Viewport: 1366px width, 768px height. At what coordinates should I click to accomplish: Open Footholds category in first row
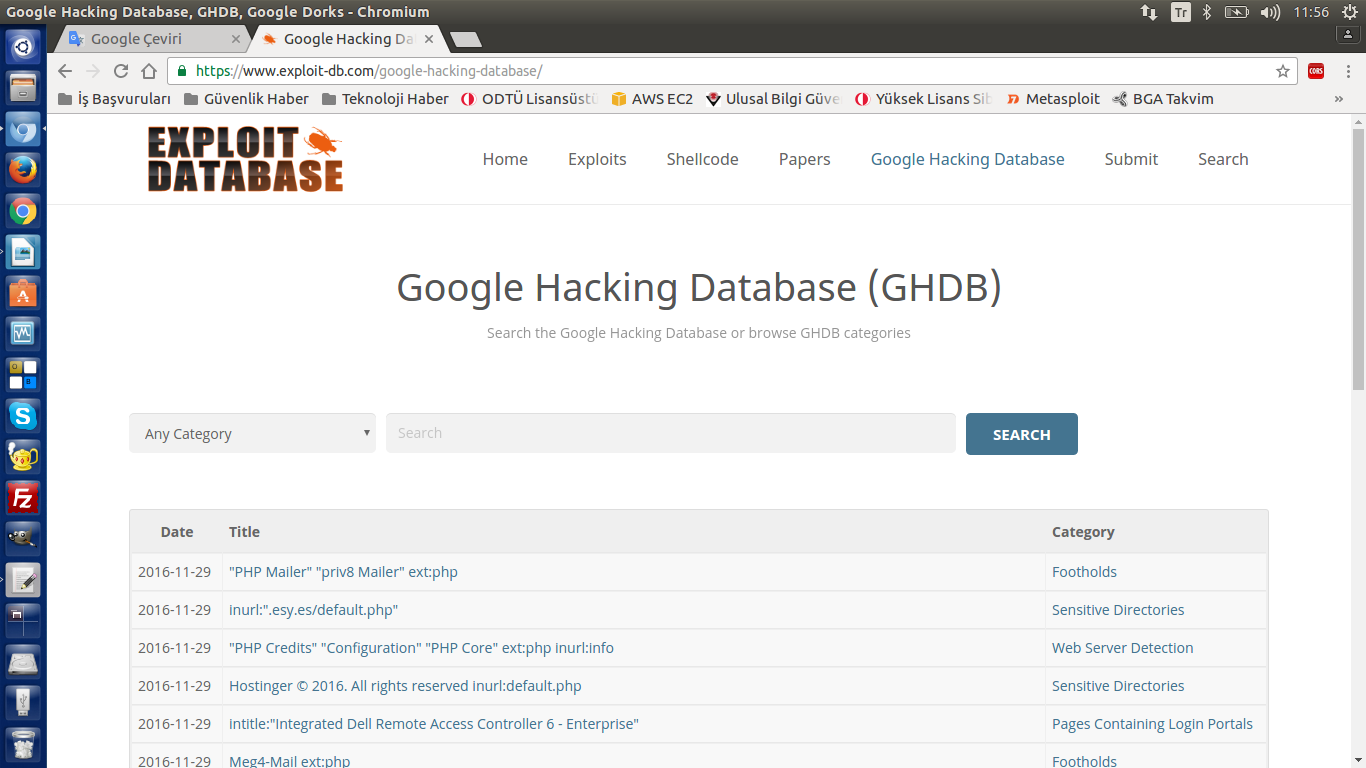click(1084, 572)
